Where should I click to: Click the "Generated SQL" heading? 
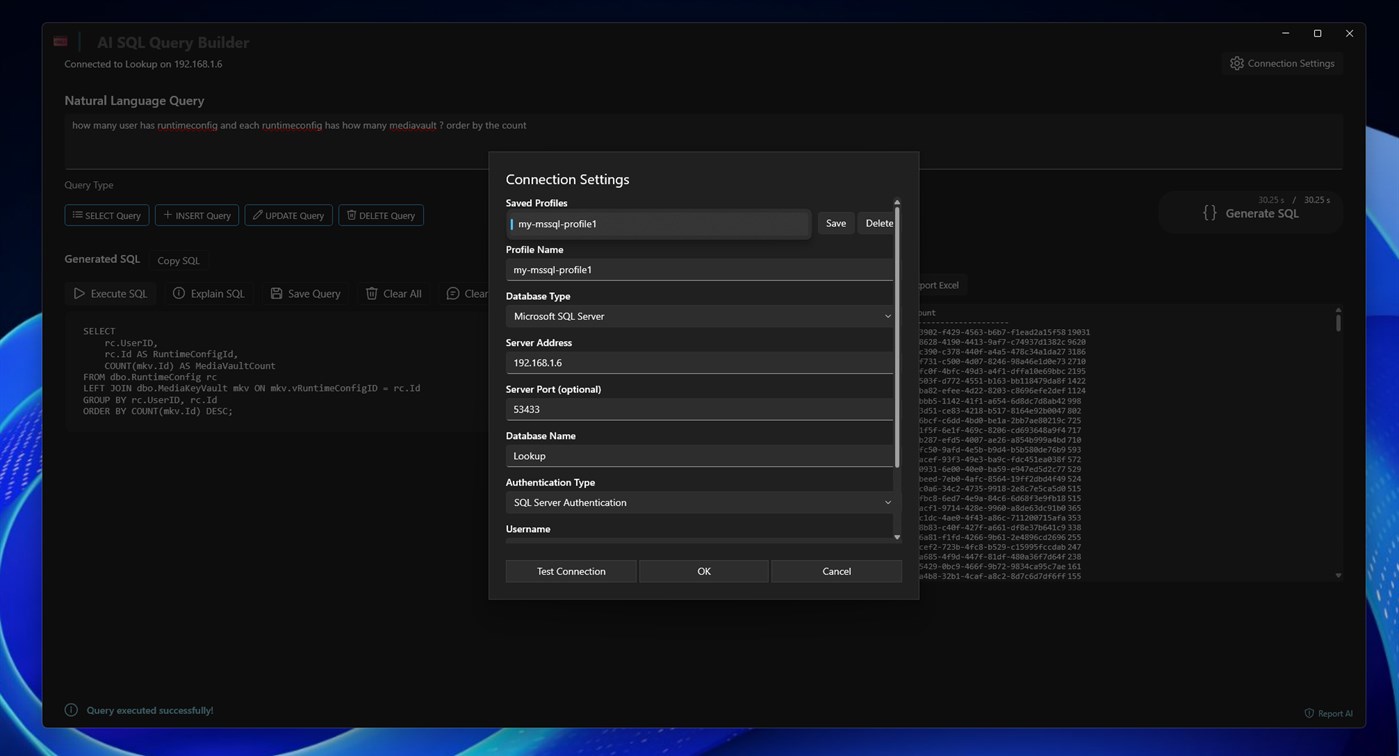(x=102, y=259)
